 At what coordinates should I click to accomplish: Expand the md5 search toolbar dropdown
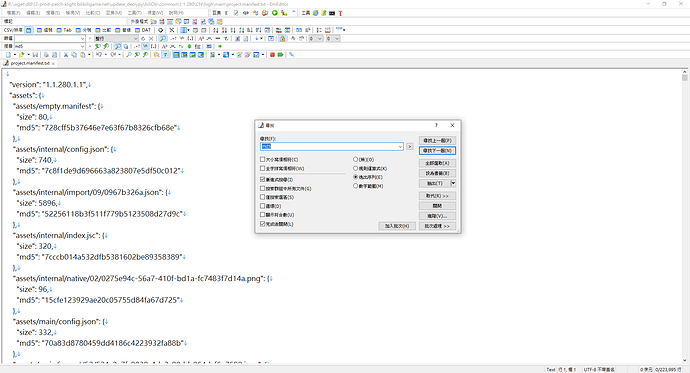pyautogui.click(x=82, y=46)
